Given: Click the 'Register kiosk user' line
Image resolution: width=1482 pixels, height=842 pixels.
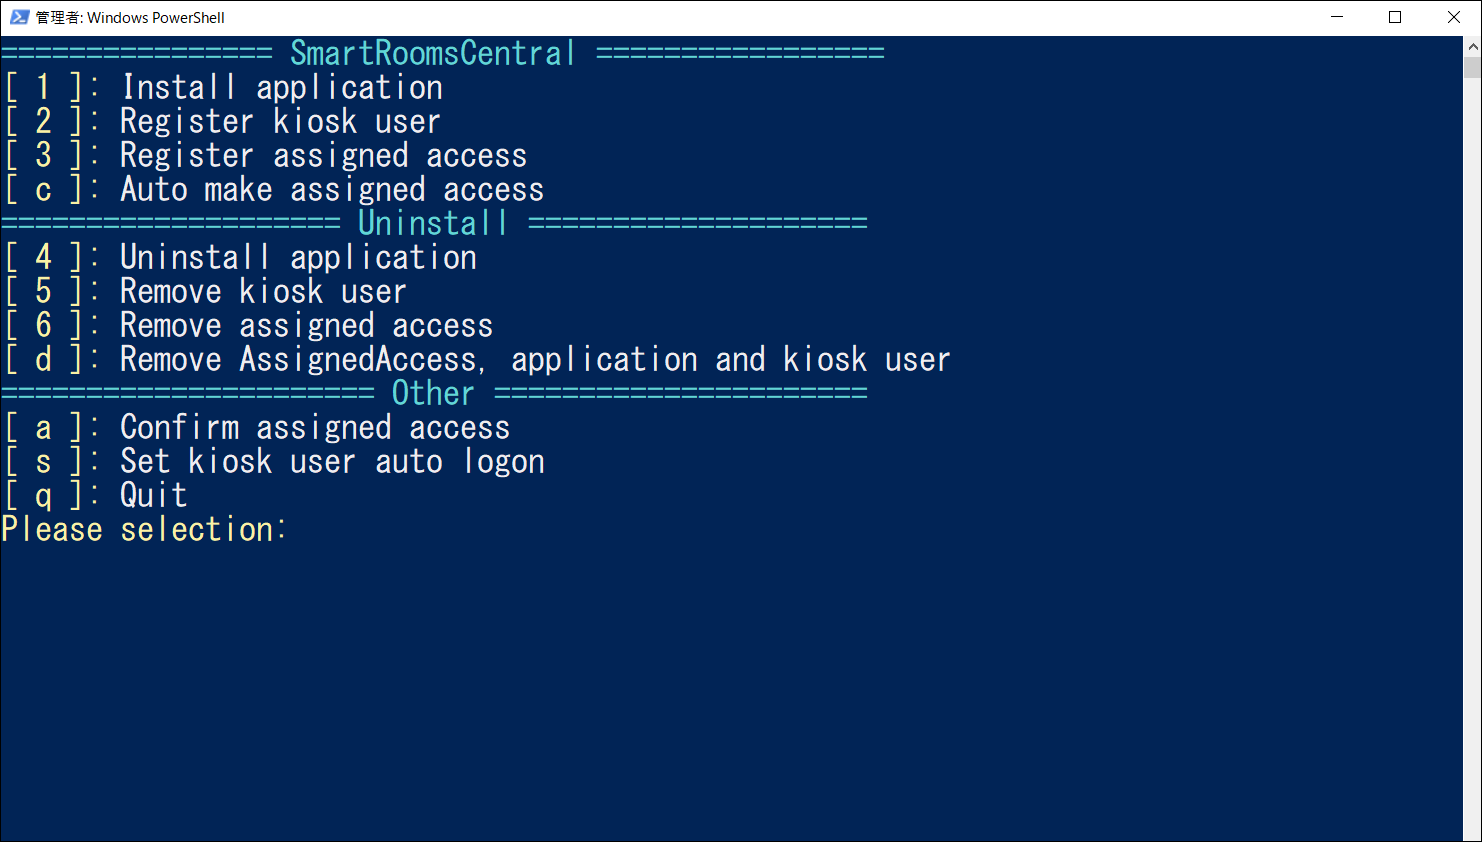Looking at the screenshot, I should pyautogui.click(x=279, y=122).
